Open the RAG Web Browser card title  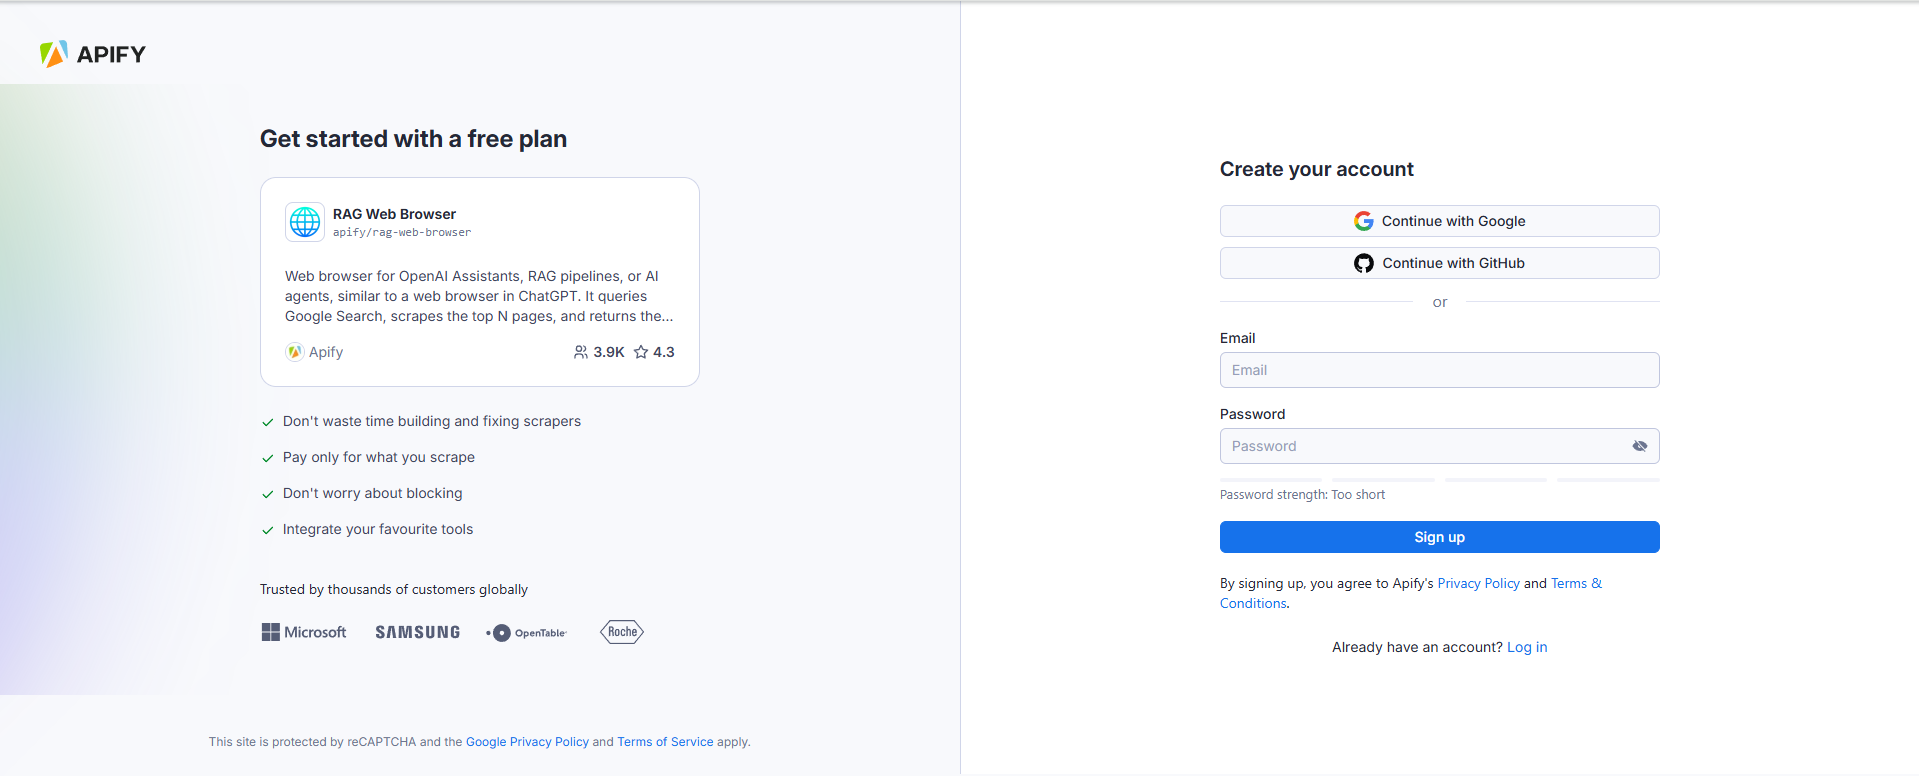click(x=394, y=214)
